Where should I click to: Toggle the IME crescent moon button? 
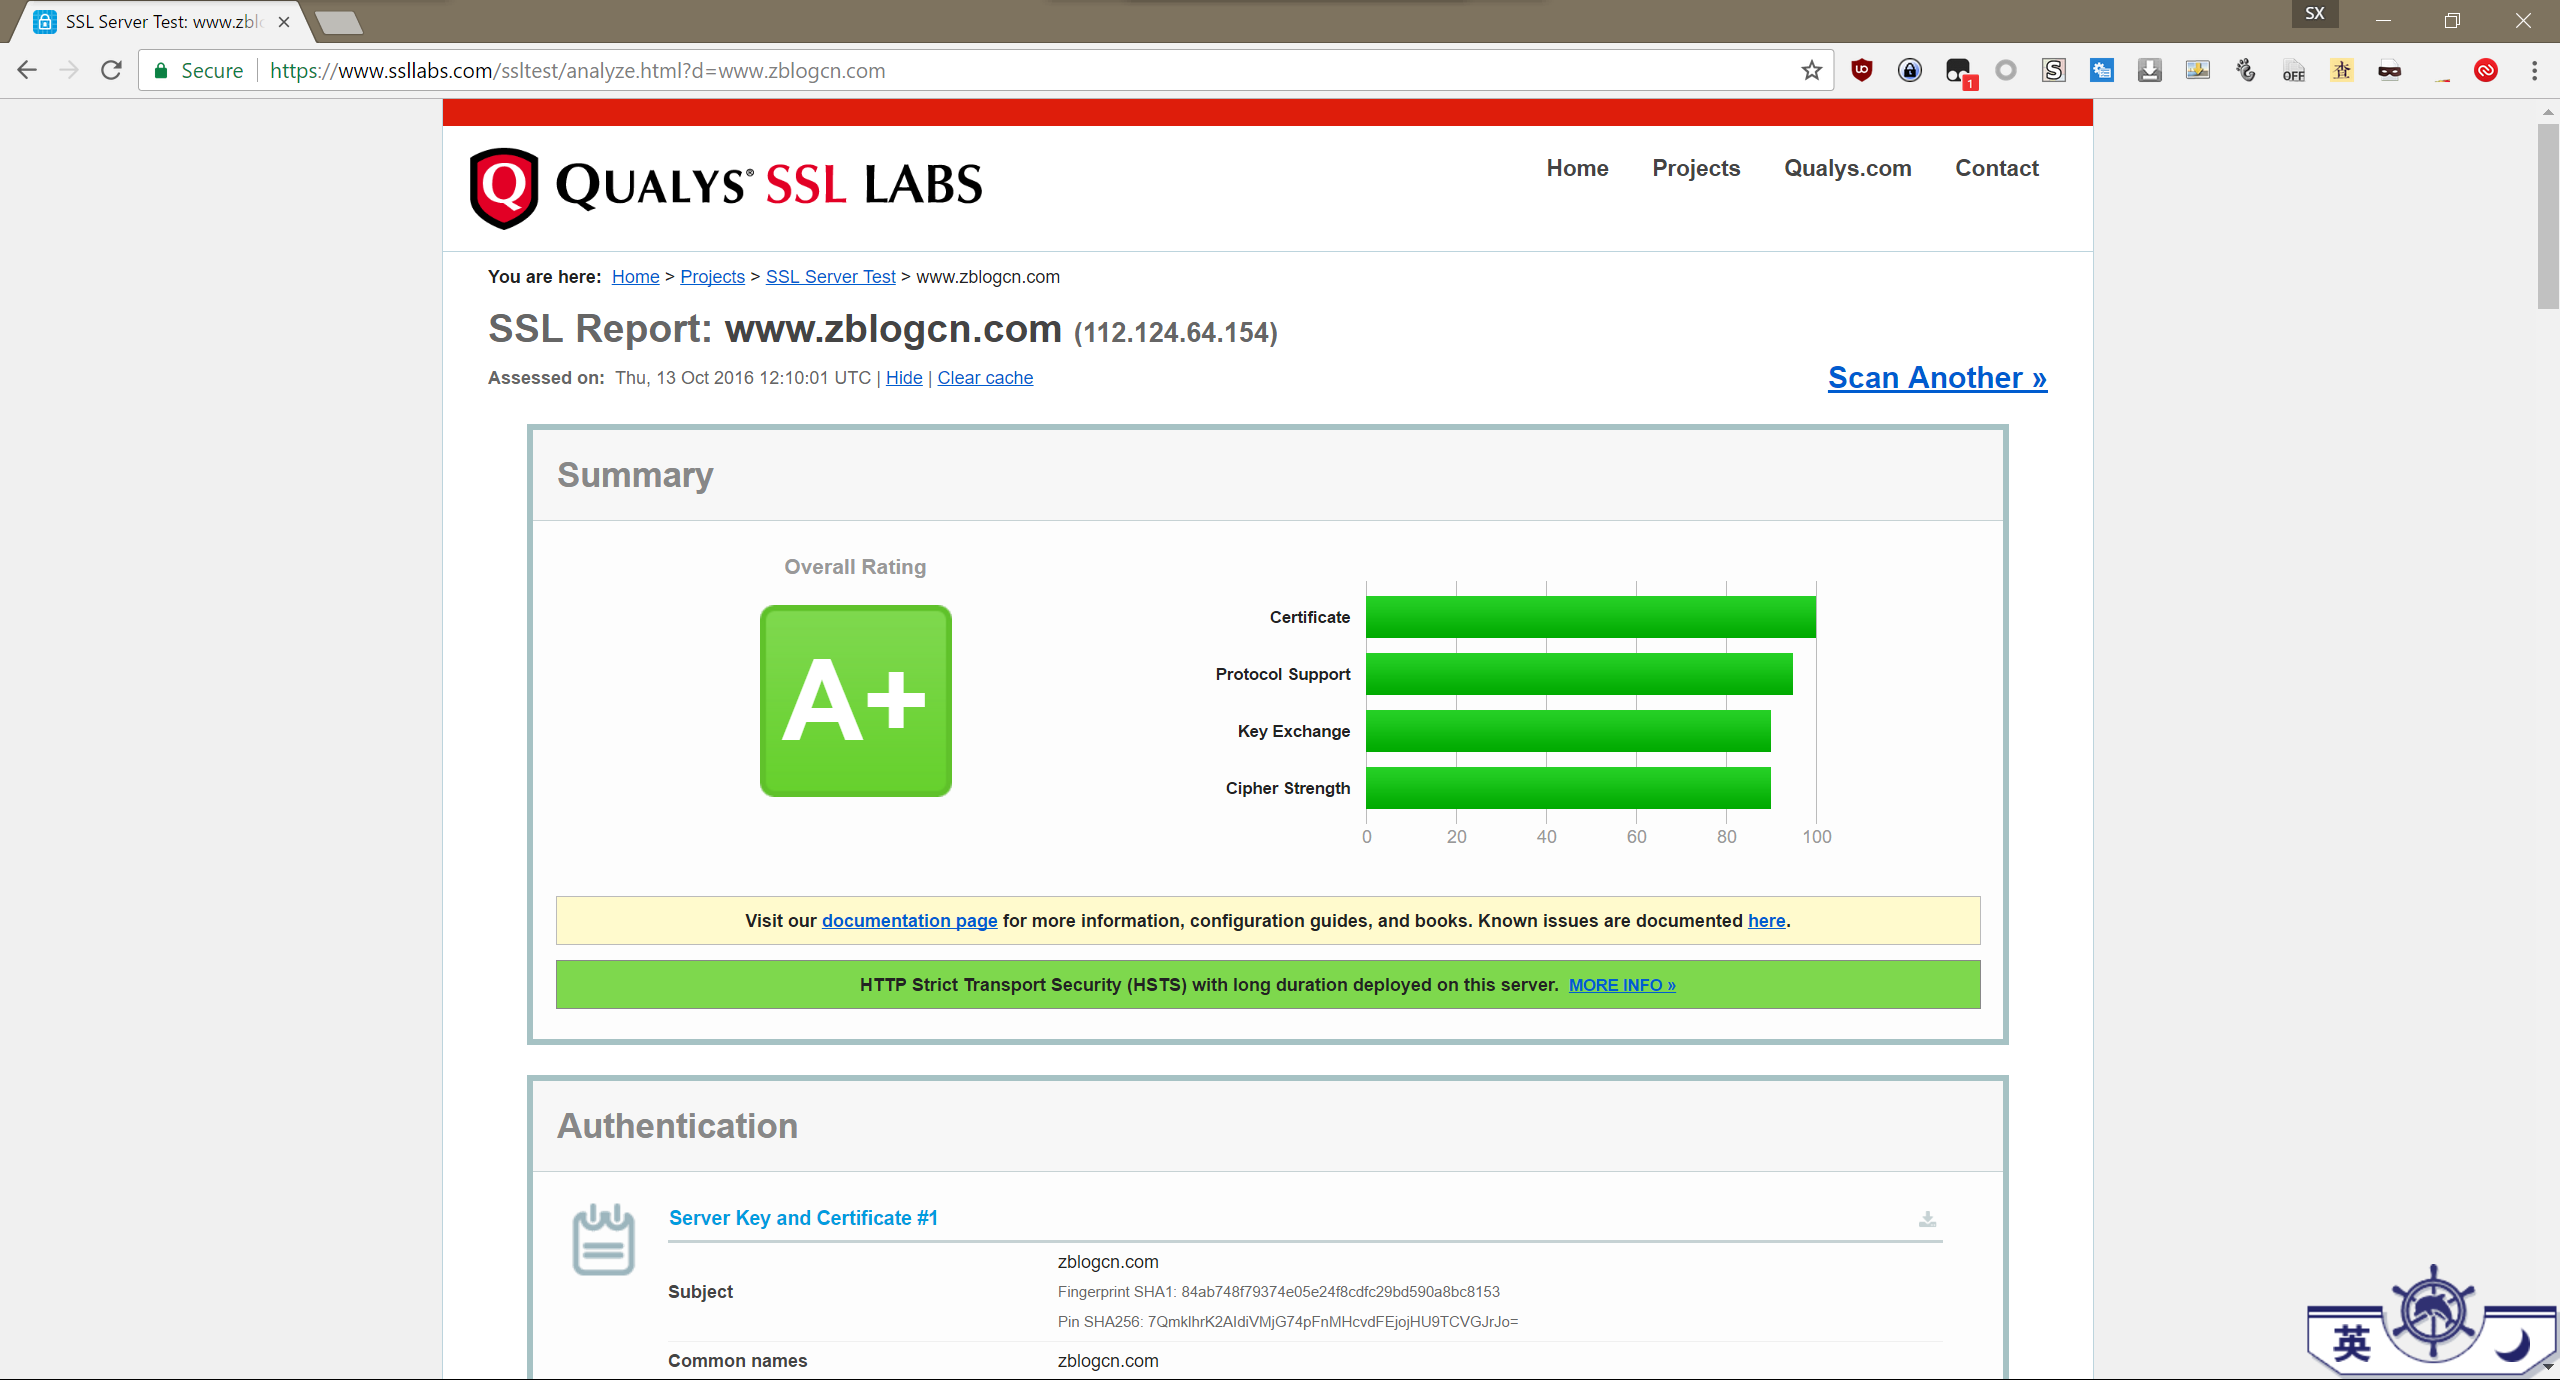tap(2511, 1345)
